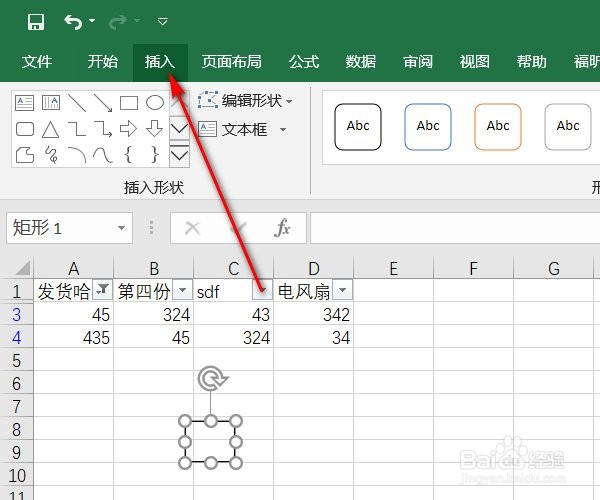Select the scribble shape tool

click(x=51, y=155)
